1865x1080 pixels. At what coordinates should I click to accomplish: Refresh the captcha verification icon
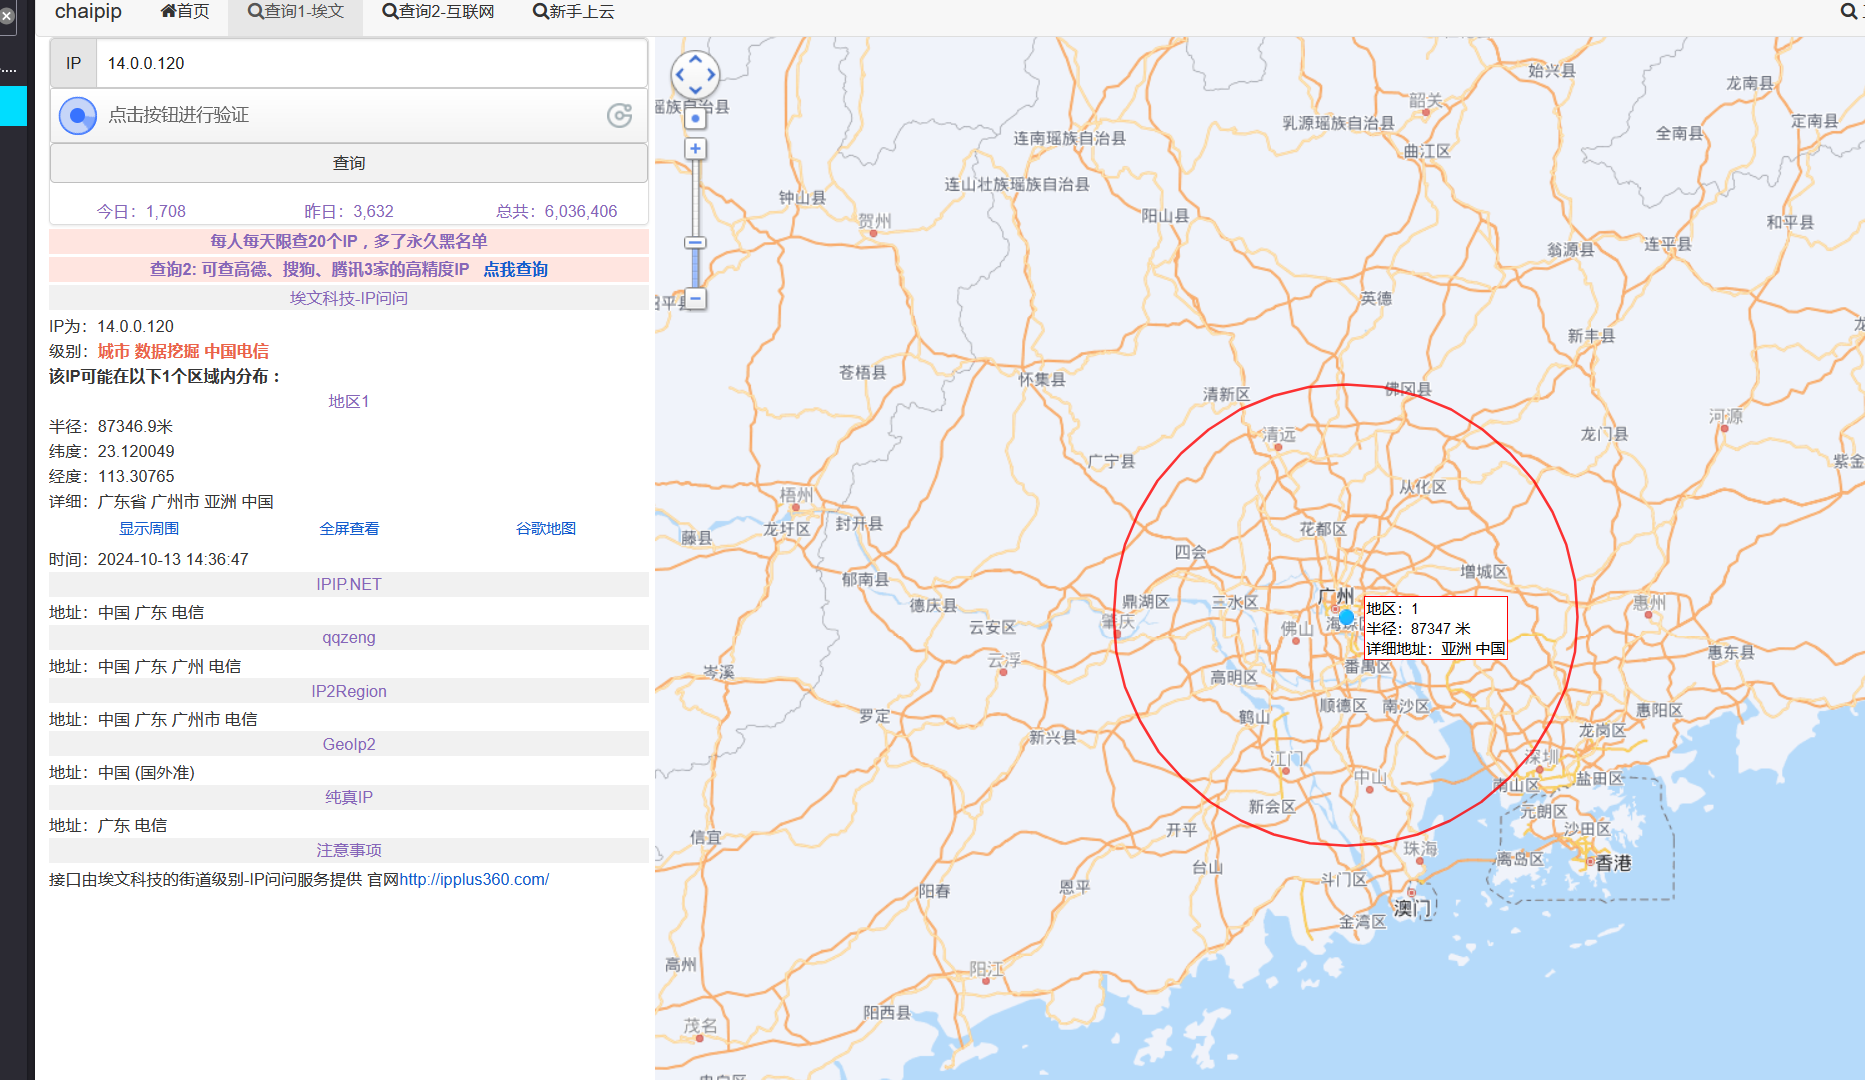click(619, 115)
